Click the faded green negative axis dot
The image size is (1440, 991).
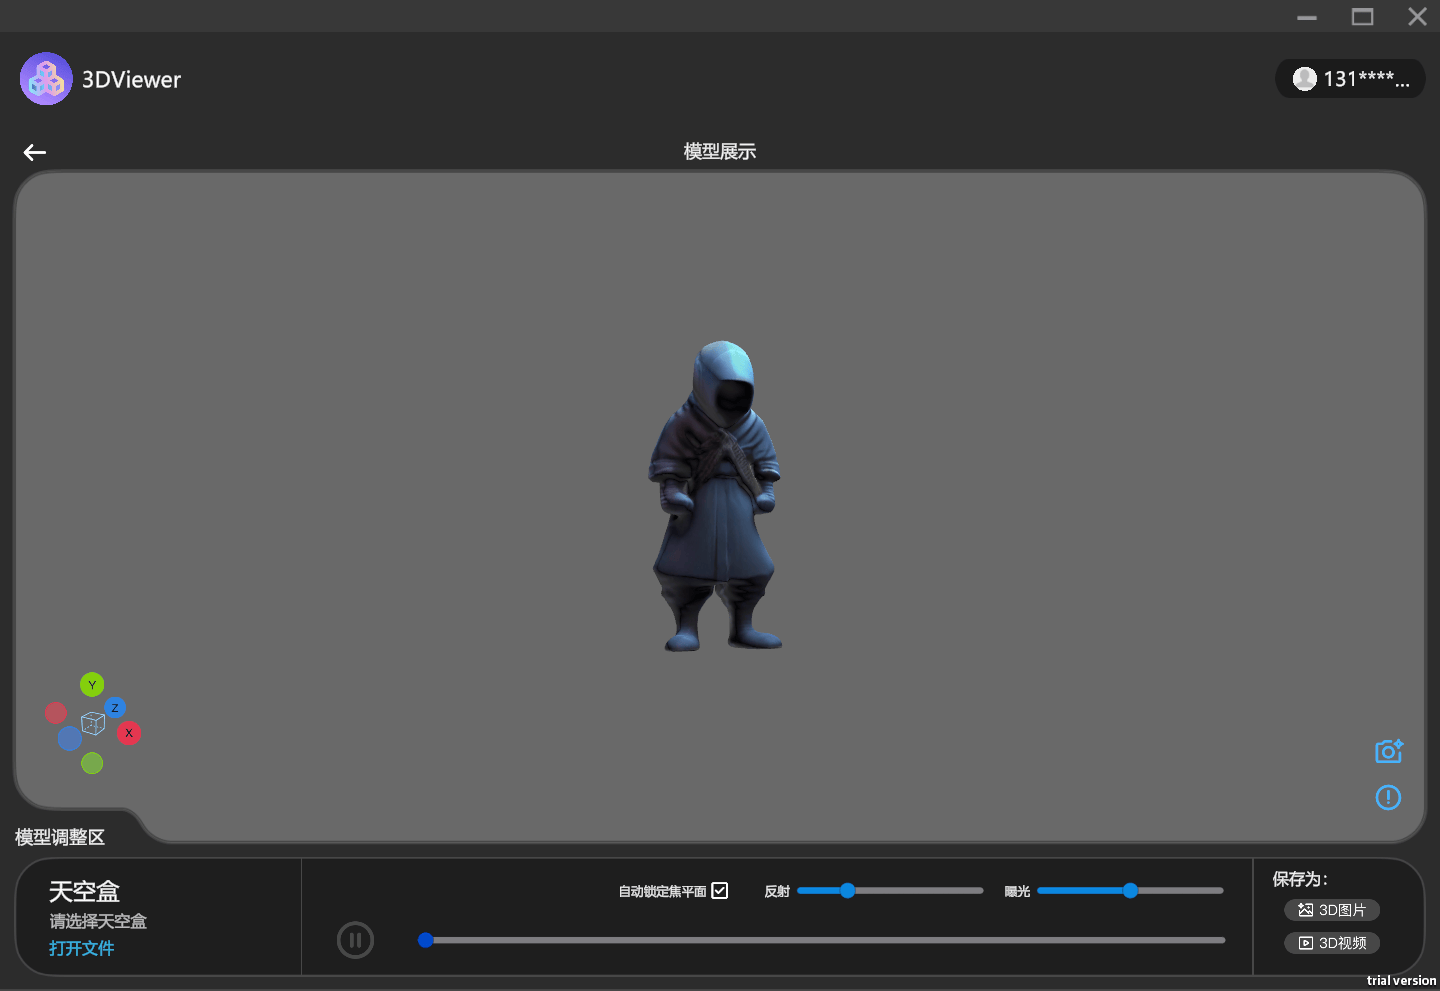click(92, 763)
